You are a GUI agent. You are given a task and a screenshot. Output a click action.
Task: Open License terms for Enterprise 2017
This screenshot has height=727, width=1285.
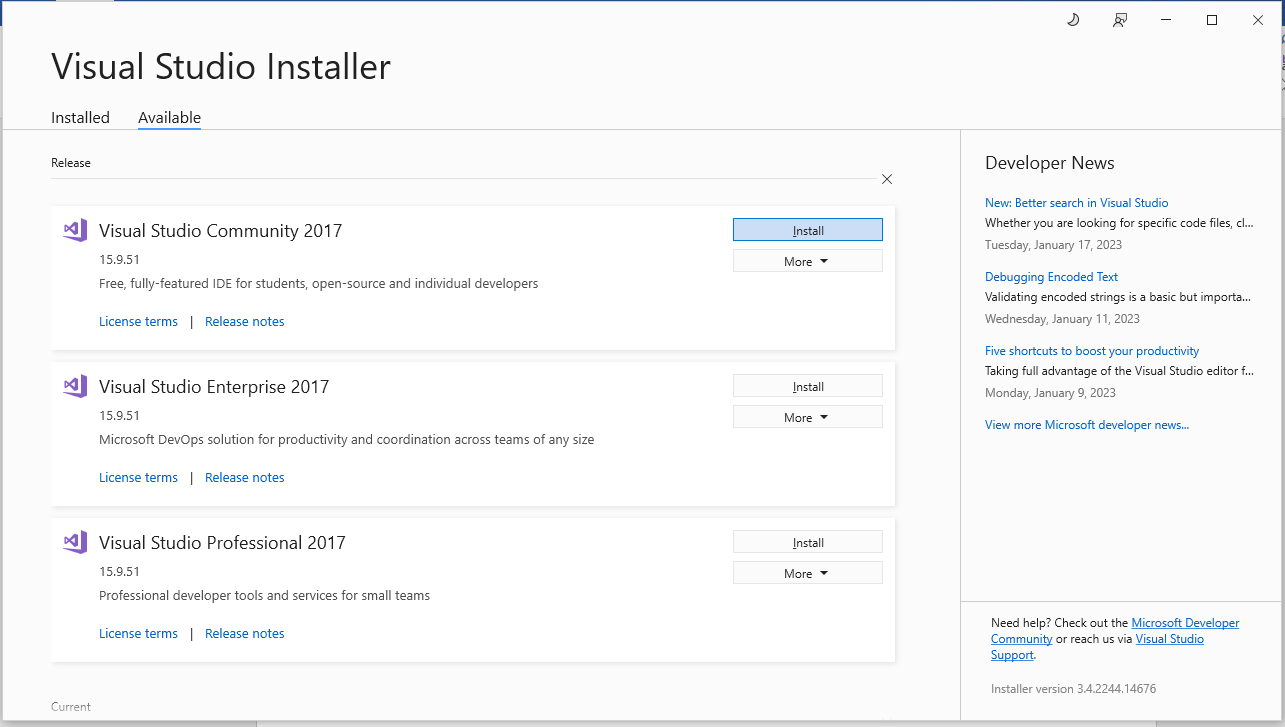tap(138, 477)
